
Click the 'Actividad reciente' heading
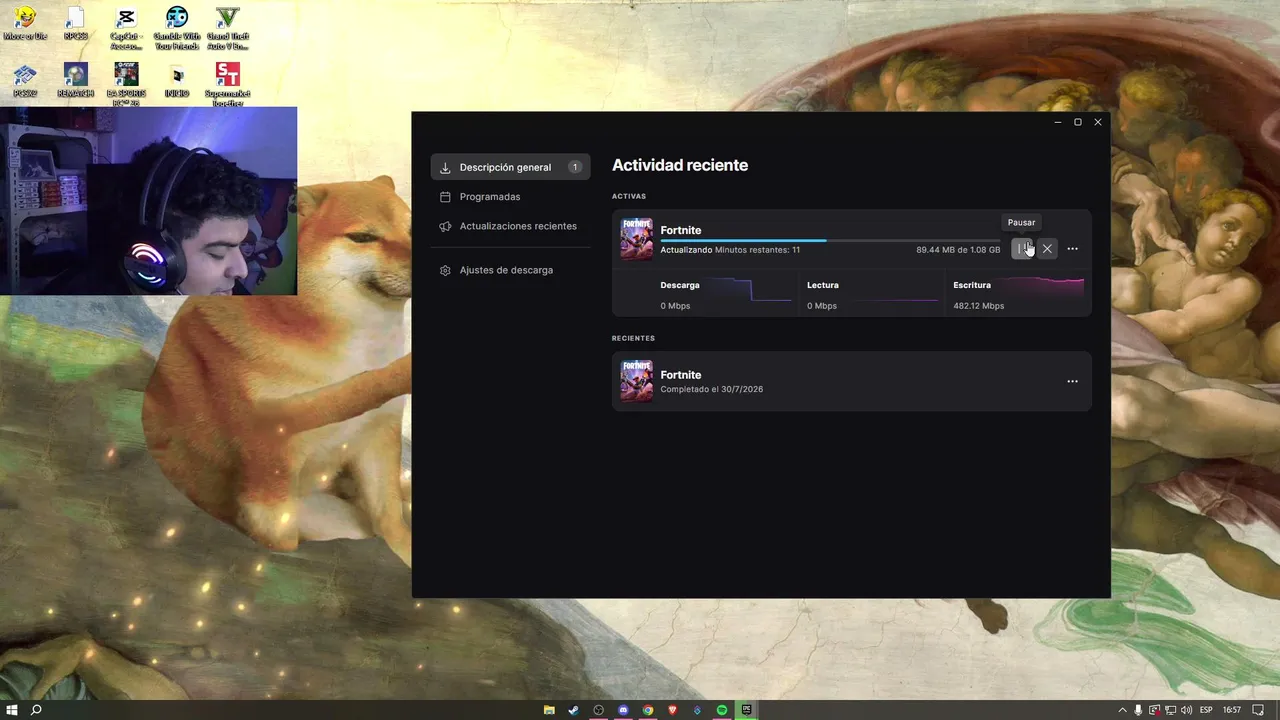pyautogui.click(x=680, y=165)
